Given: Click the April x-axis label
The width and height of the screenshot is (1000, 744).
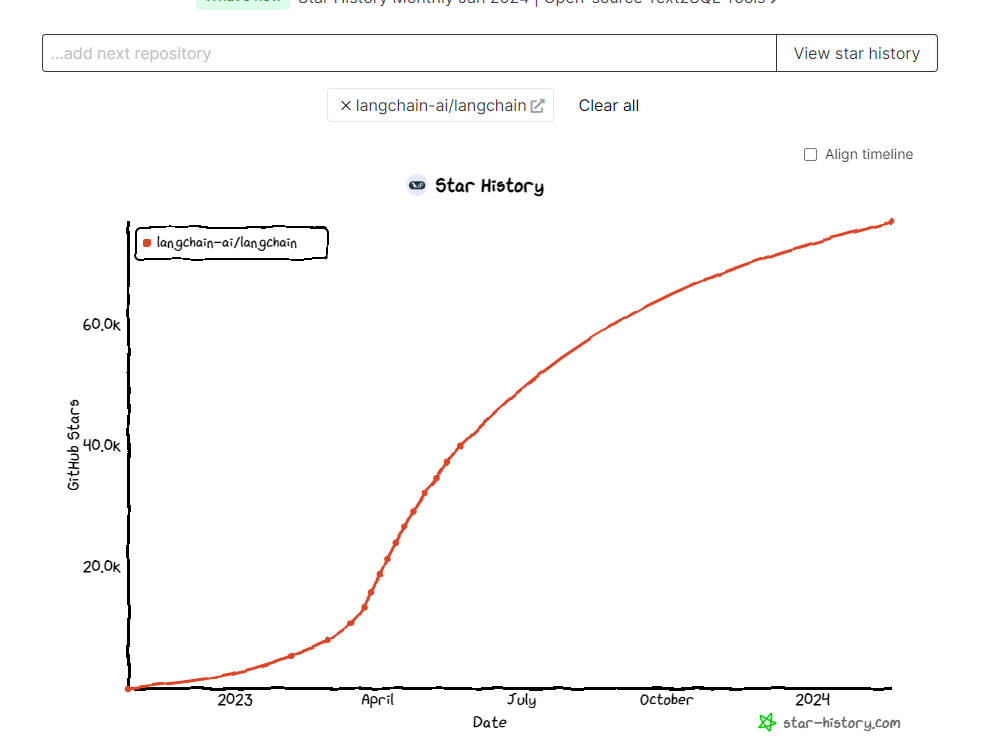Looking at the screenshot, I should pos(378,700).
